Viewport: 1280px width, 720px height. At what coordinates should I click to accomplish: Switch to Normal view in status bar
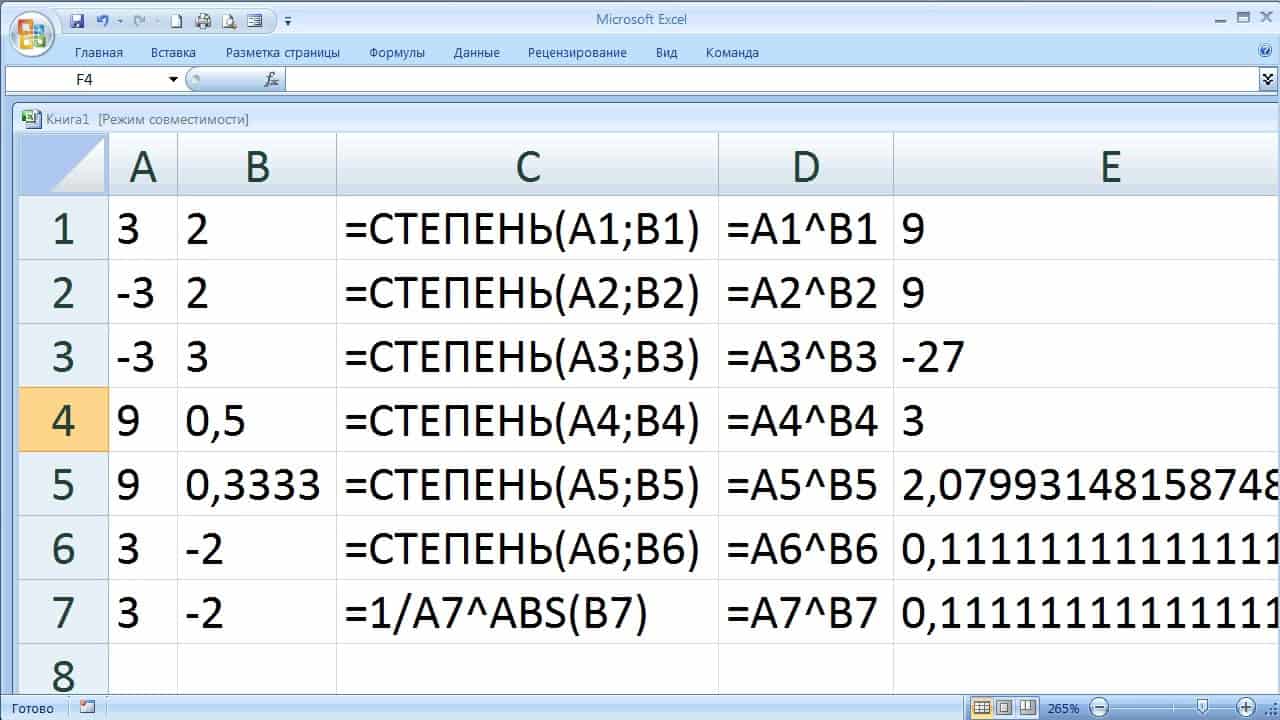(x=981, y=708)
